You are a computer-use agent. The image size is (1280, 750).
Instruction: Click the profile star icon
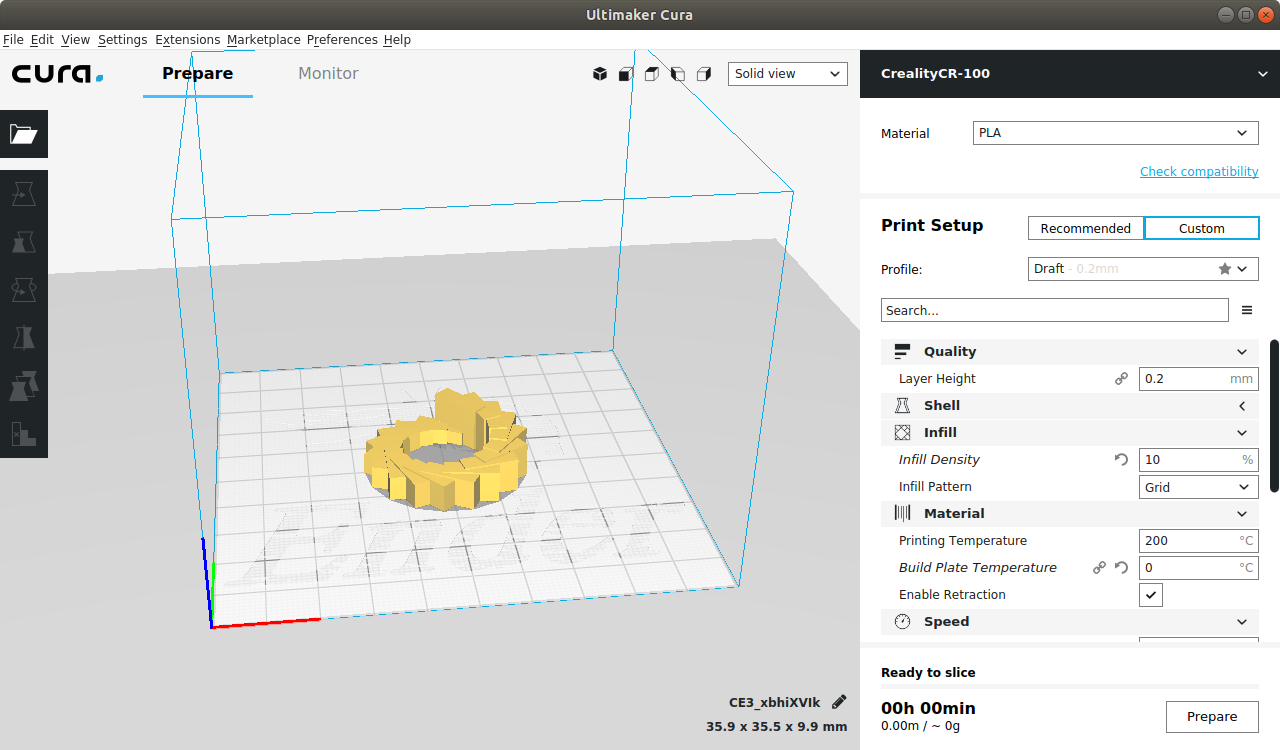tap(1225, 269)
